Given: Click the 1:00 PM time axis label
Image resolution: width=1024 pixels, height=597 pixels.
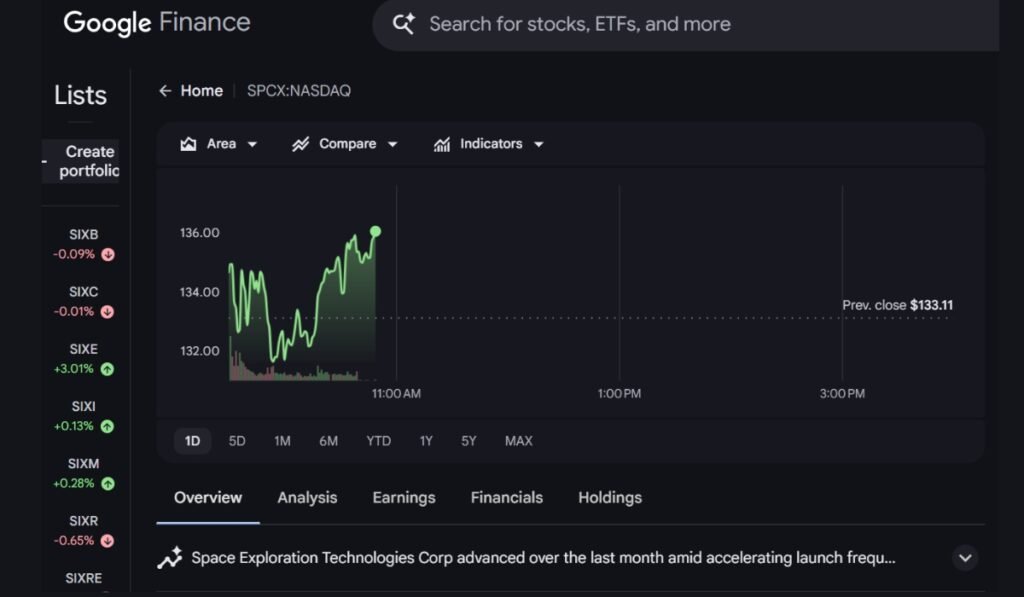Looking at the screenshot, I should coord(619,394).
